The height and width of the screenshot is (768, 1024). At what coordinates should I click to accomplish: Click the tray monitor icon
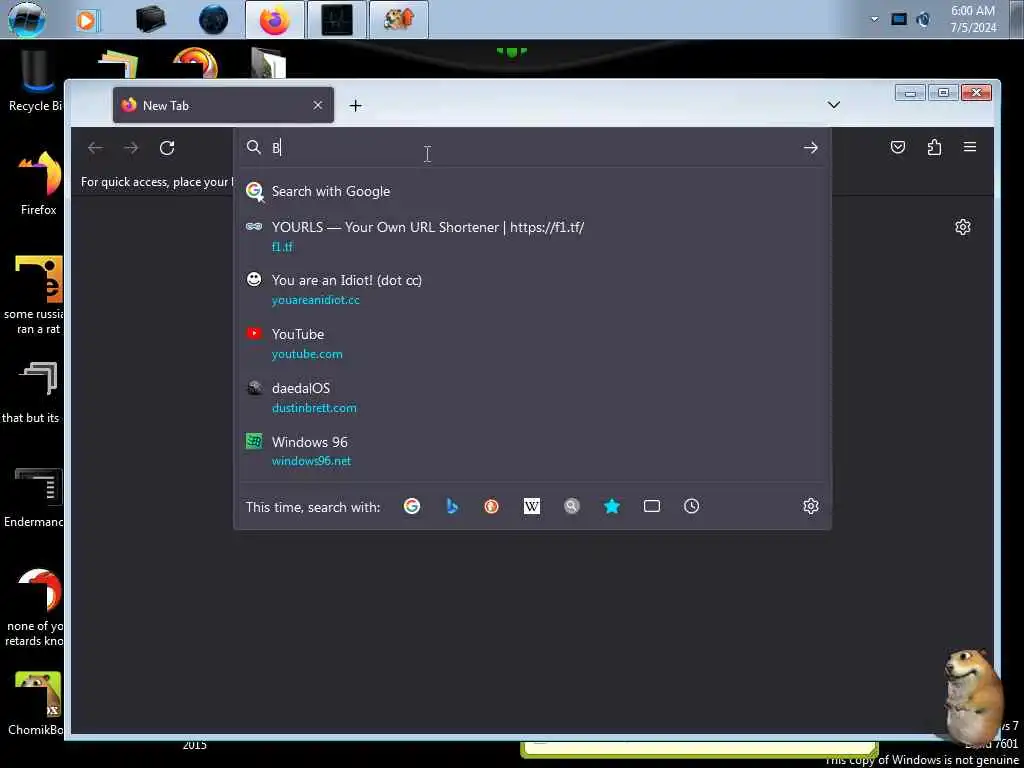coord(899,20)
